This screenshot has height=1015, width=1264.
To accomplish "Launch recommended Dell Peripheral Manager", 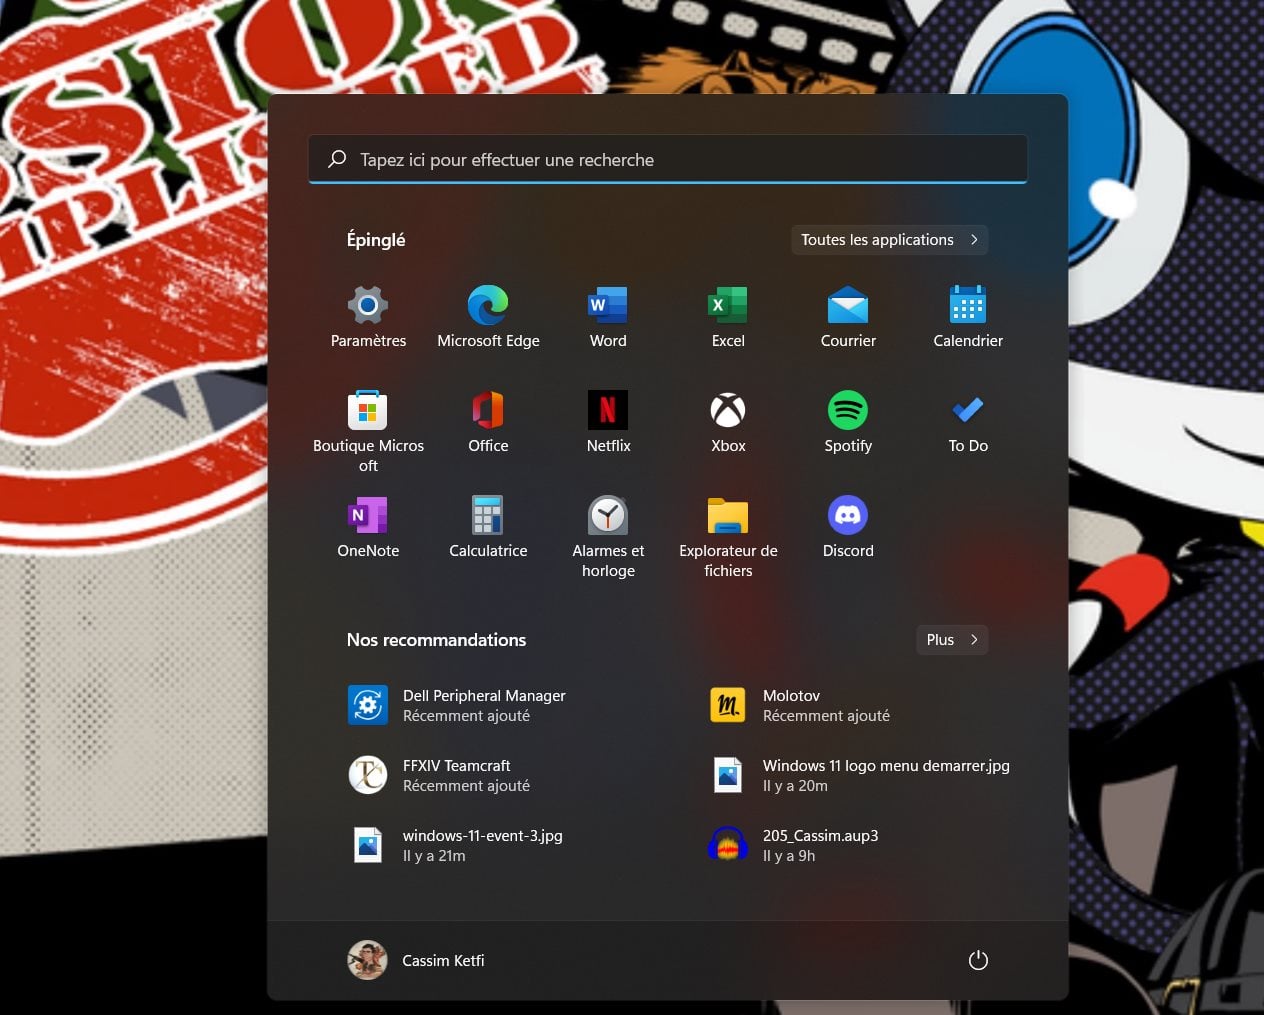I will (484, 705).
